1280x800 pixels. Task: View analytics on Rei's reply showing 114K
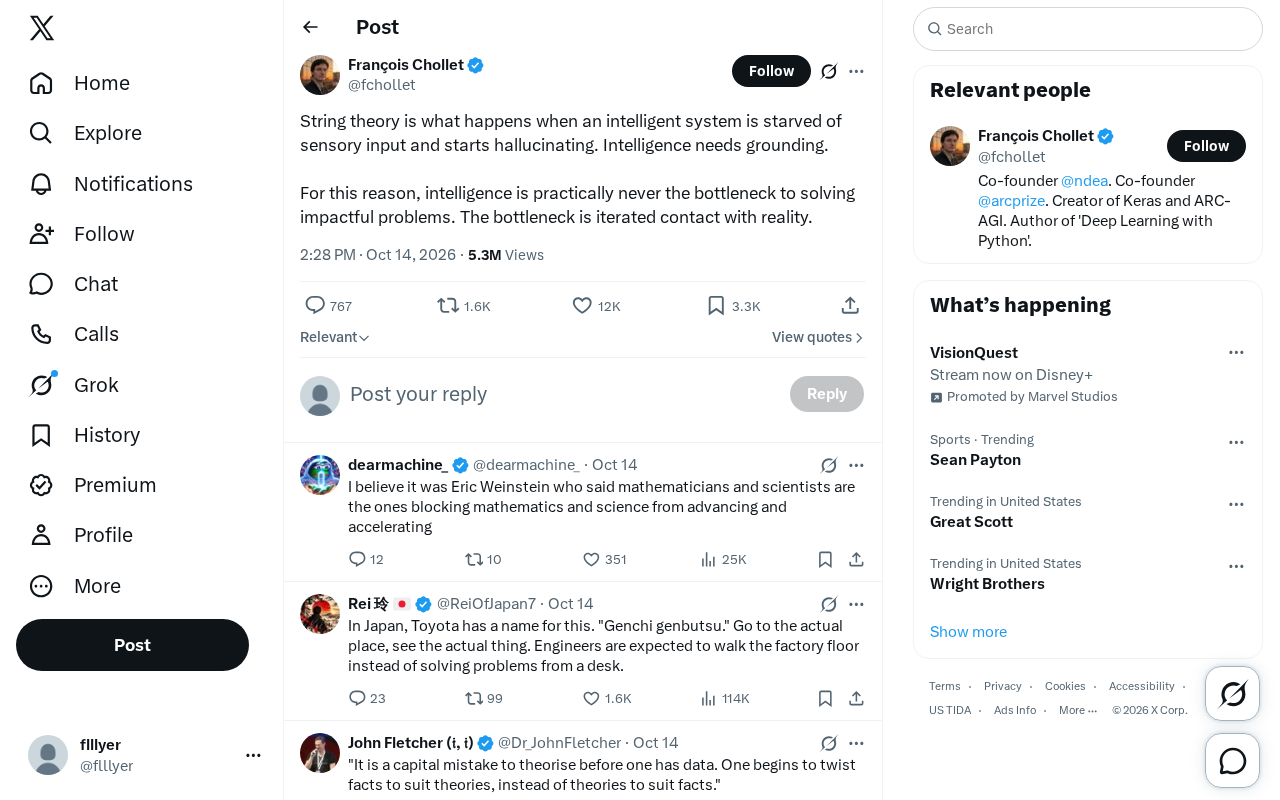pos(708,698)
